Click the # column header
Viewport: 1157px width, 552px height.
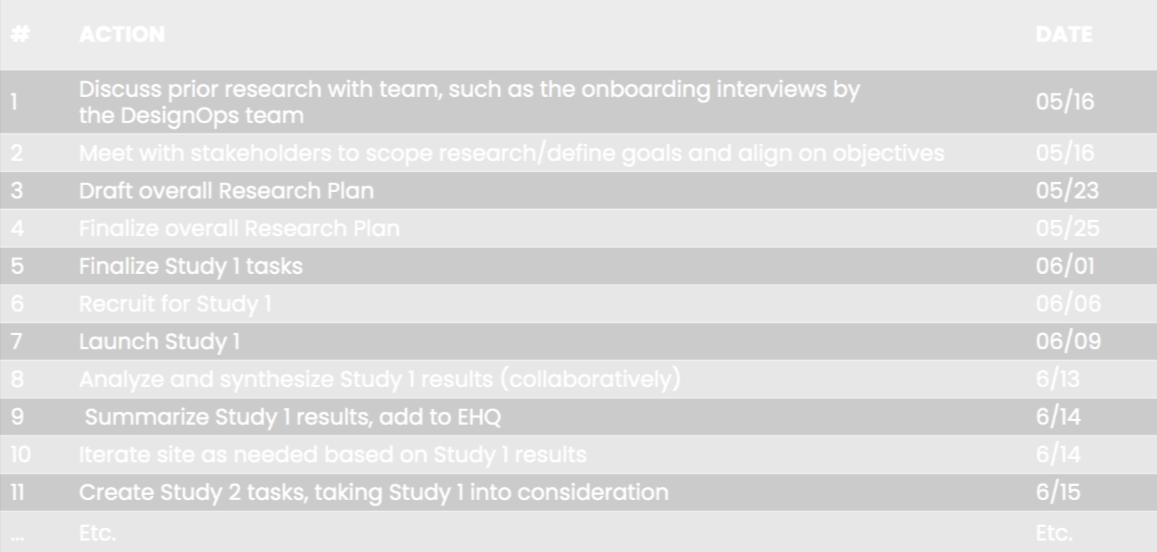(x=21, y=34)
